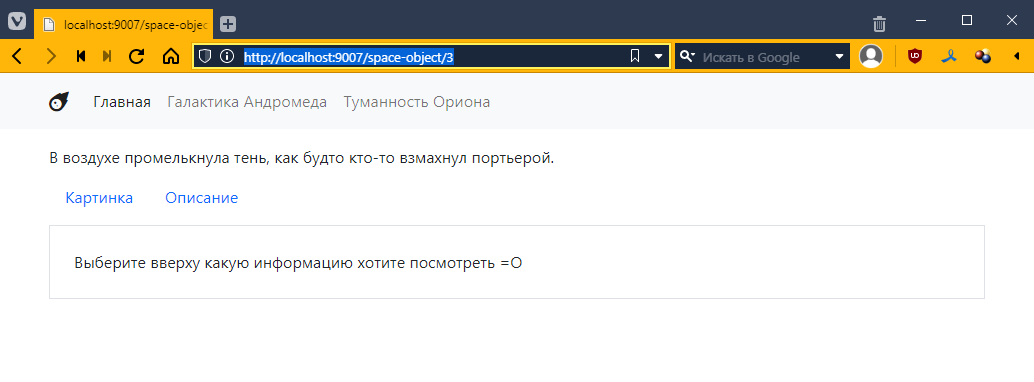Open the Туманность Ориона link
Image resolution: width=1034 pixels, height=382 pixels.
[x=417, y=102]
